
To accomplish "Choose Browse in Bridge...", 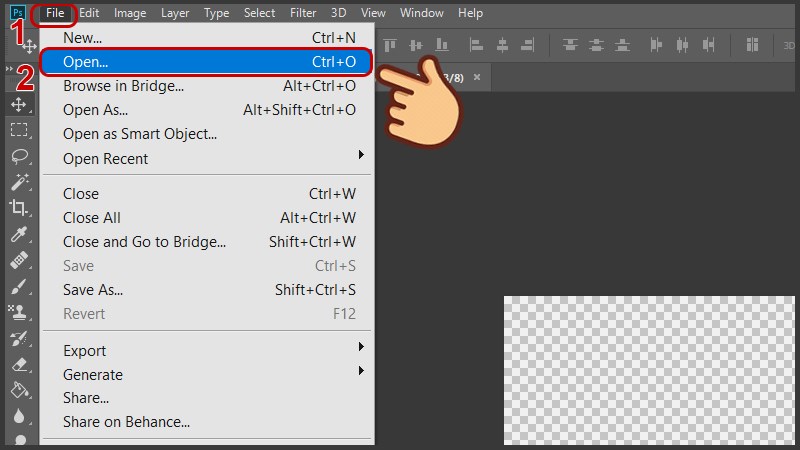I will coord(206,86).
